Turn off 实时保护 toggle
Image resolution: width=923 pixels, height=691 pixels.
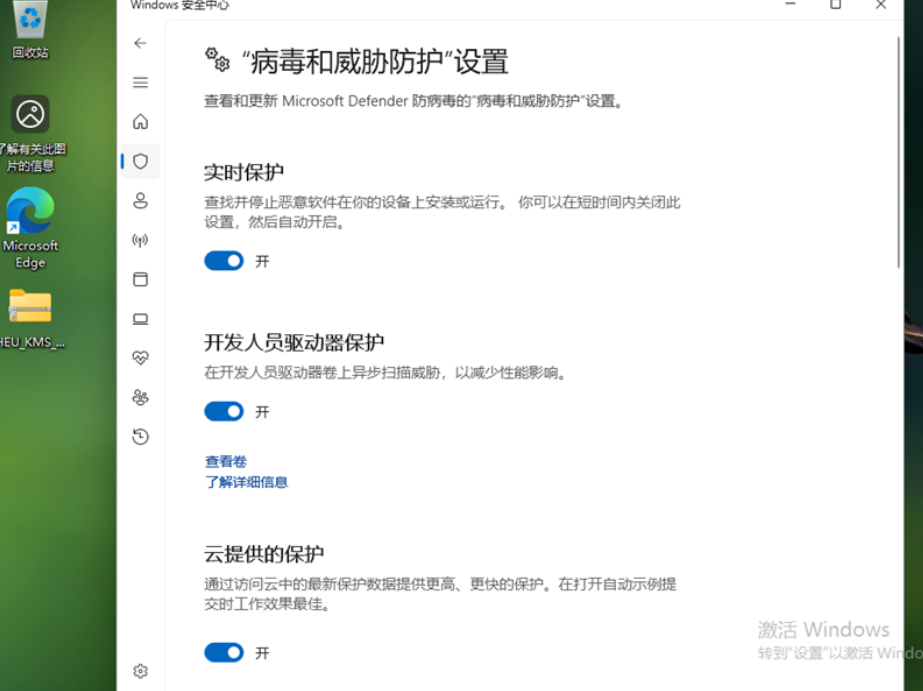[224, 260]
